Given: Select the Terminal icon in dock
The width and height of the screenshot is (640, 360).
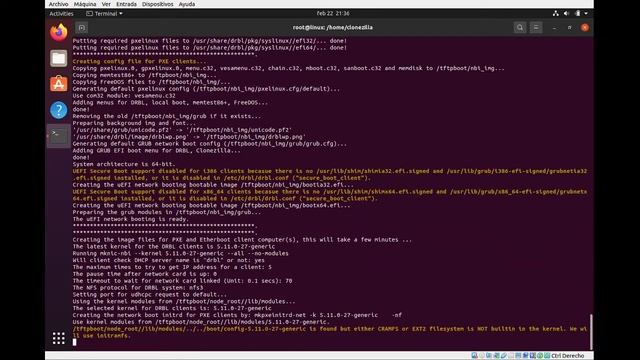Looking at the screenshot, I should coord(59,136).
